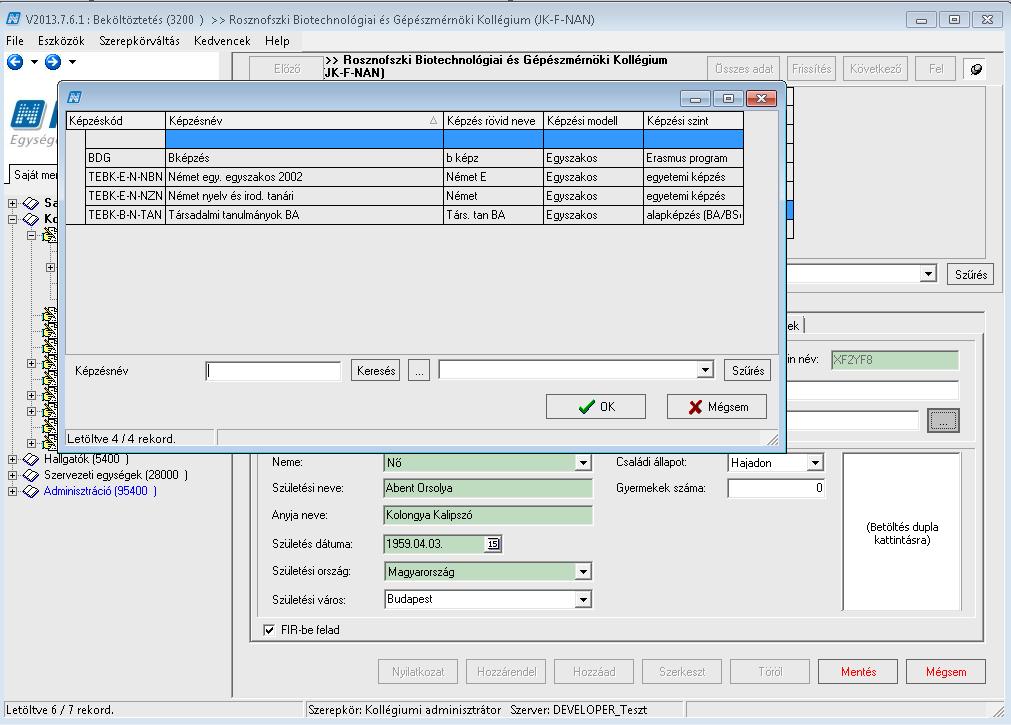Viewport: 1011px width, 725px height.
Task: Open the calendar picker for Születés dátuma
Action: [x=493, y=544]
